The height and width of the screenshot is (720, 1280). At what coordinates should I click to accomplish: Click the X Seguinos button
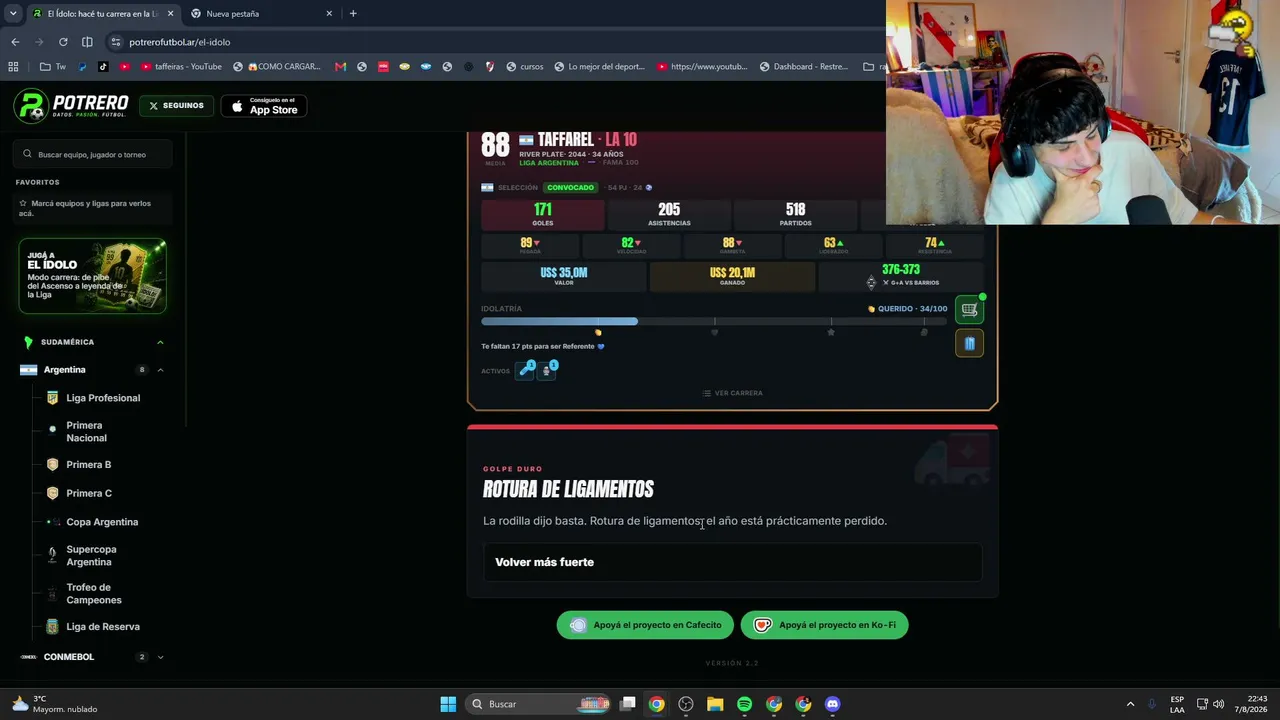pyautogui.click(x=176, y=105)
